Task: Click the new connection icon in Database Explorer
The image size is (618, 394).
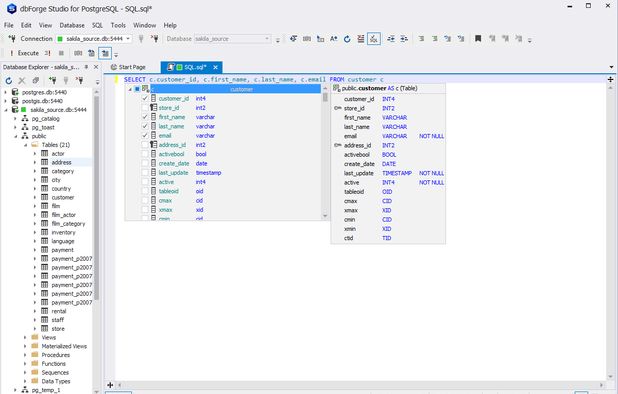Action: tap(52, 81)
